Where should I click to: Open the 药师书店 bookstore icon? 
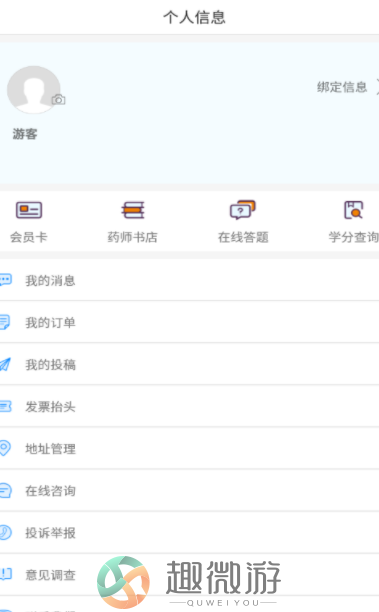click(x=133, y=210)
